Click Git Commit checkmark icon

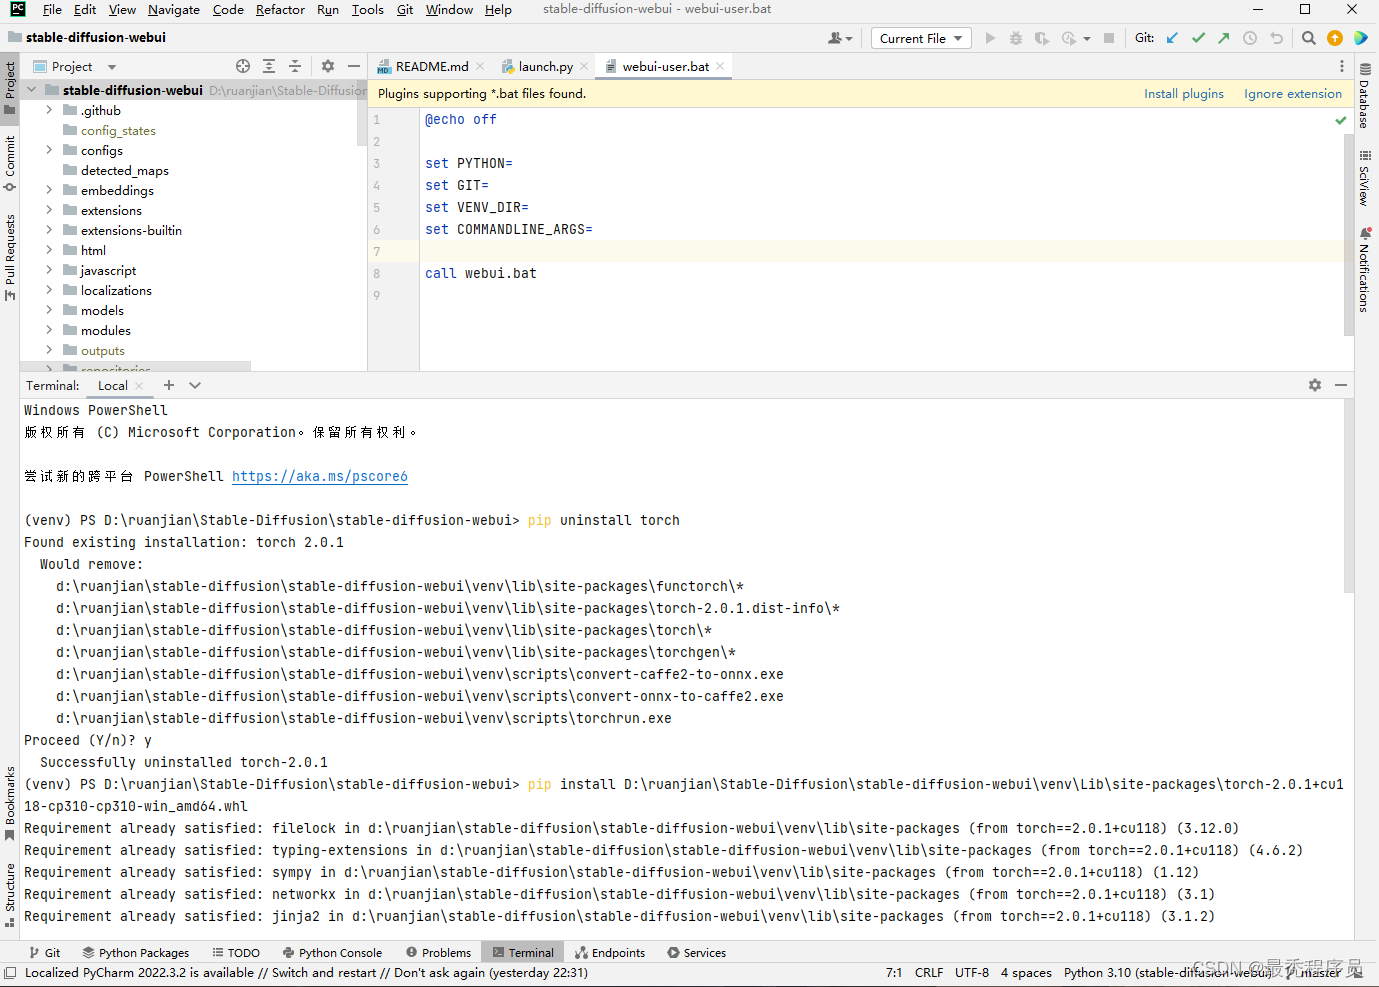click(x=1198, y=38)
